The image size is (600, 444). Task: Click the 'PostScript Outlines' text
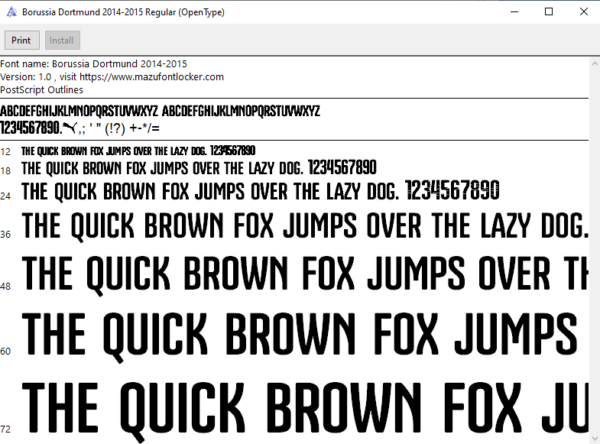42,90
